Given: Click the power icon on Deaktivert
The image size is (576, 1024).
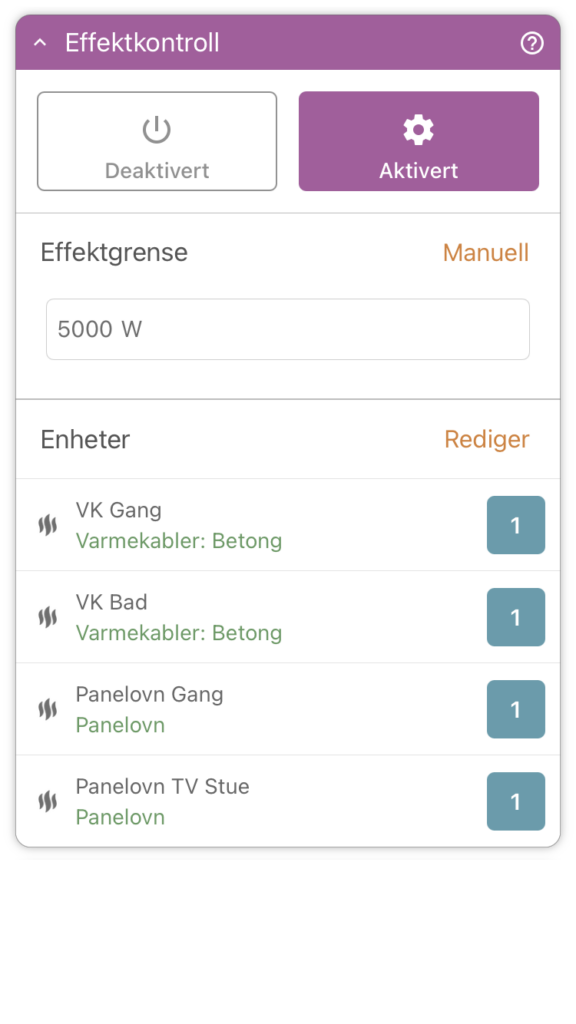Looking at the screenshot, I should 157,129.
